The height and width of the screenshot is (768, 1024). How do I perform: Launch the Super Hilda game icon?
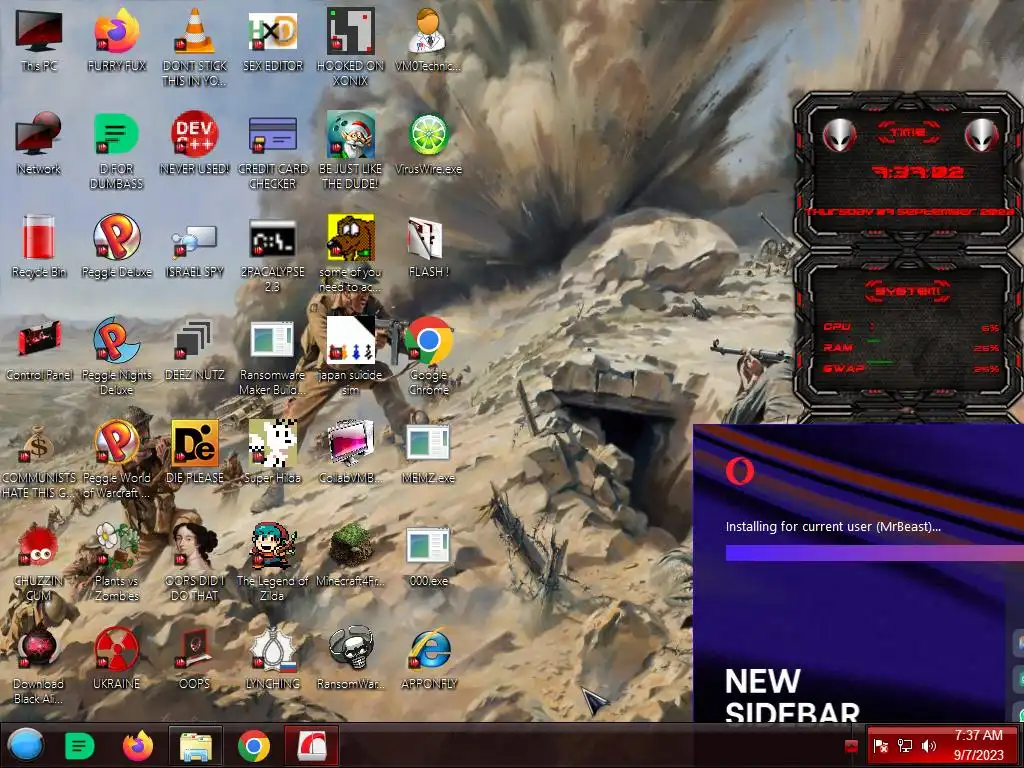click(x=272, y=453)
